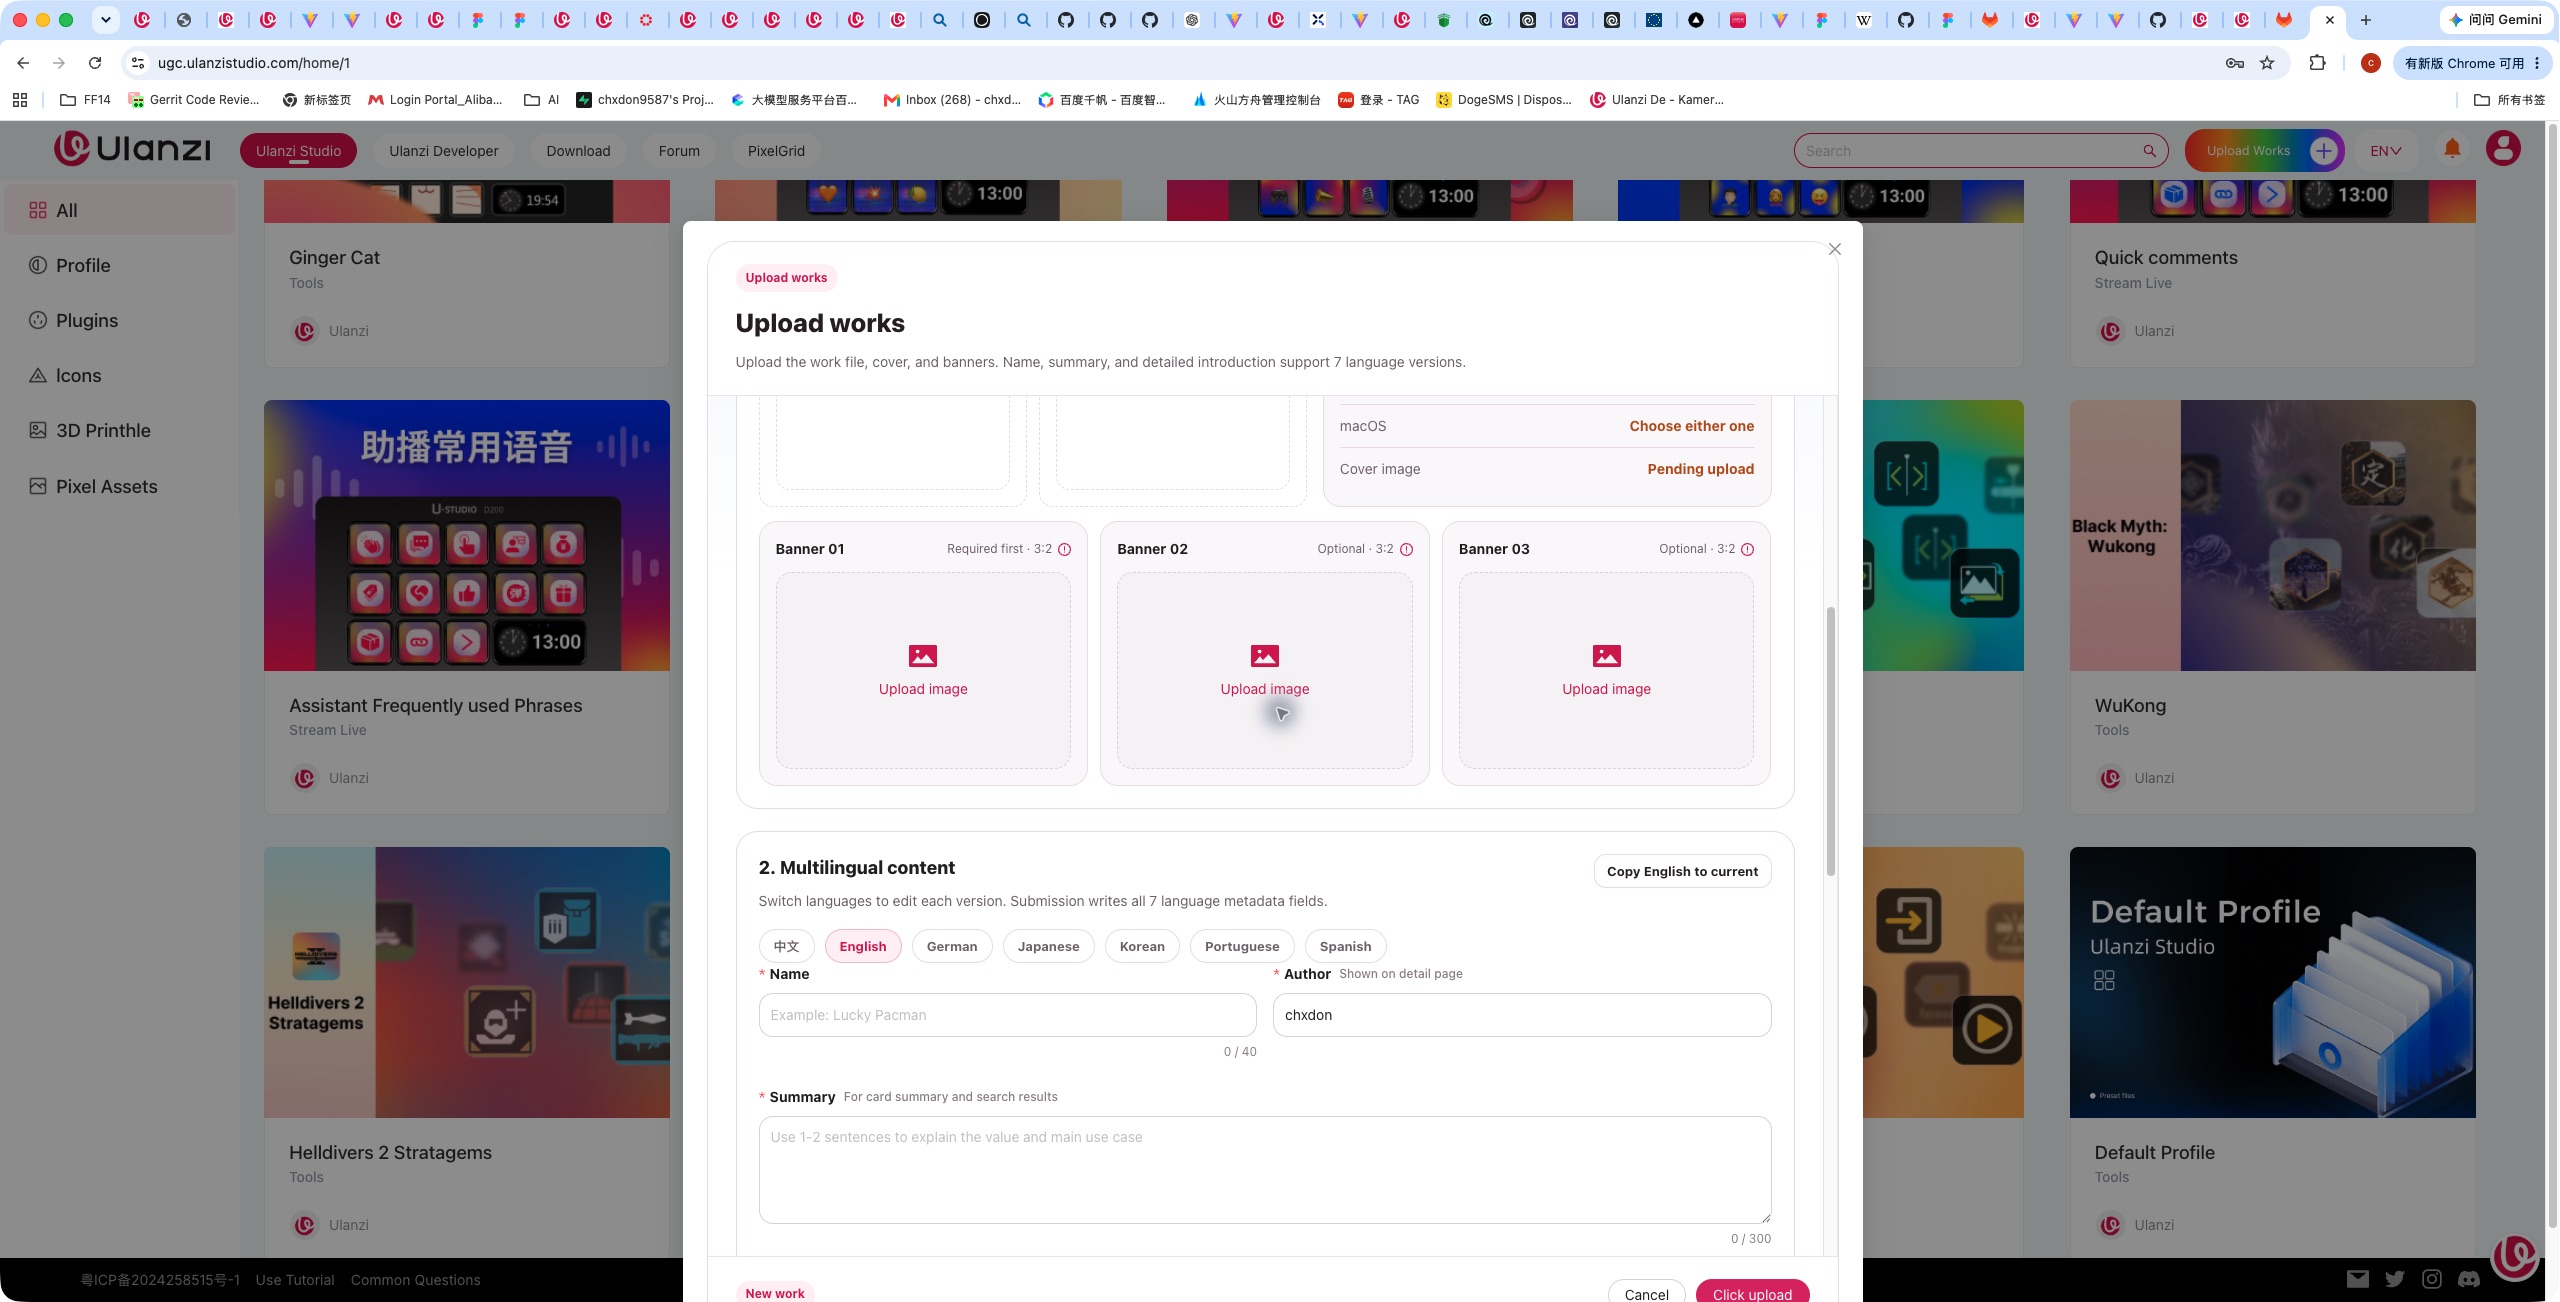
Task: Reload the page in Chrome
Action: (95, 63)
